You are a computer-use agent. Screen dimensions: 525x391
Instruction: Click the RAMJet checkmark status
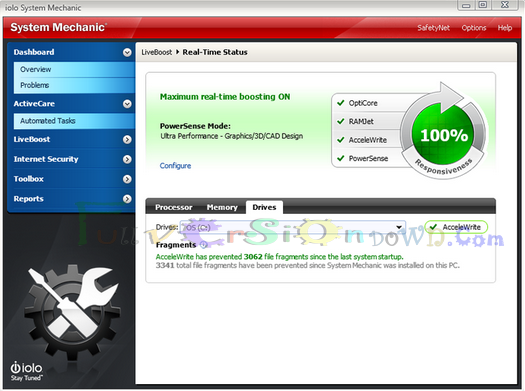(341, 121)
